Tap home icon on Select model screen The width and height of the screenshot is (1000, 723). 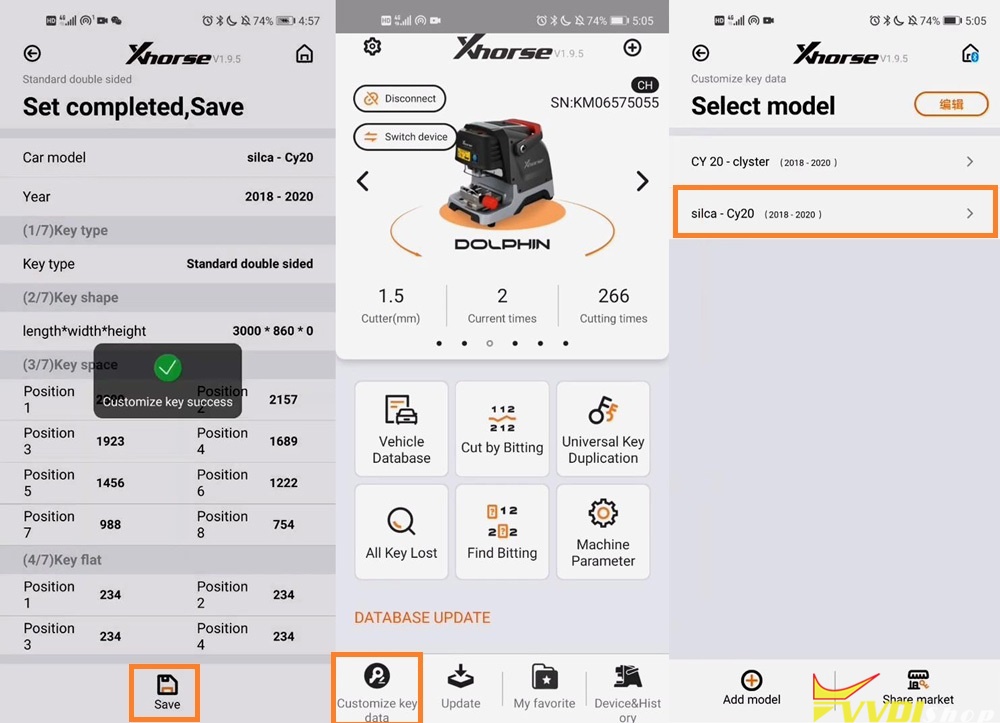(970, 54)
